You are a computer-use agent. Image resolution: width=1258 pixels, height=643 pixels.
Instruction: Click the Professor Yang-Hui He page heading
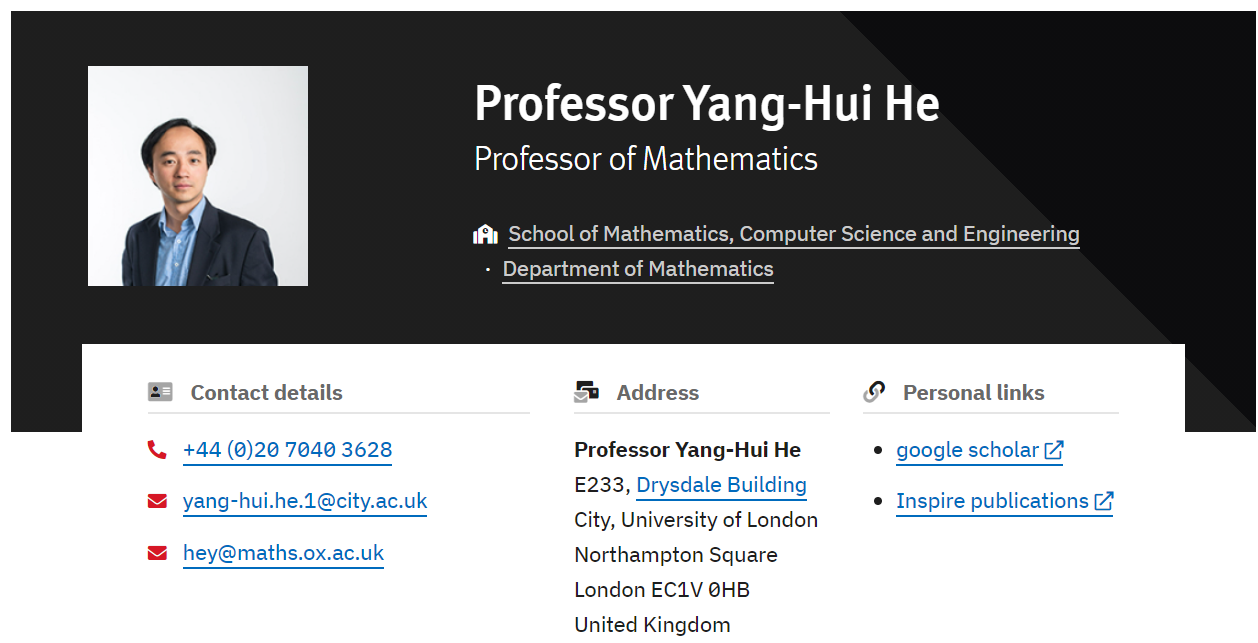click(x=706, y=104)
